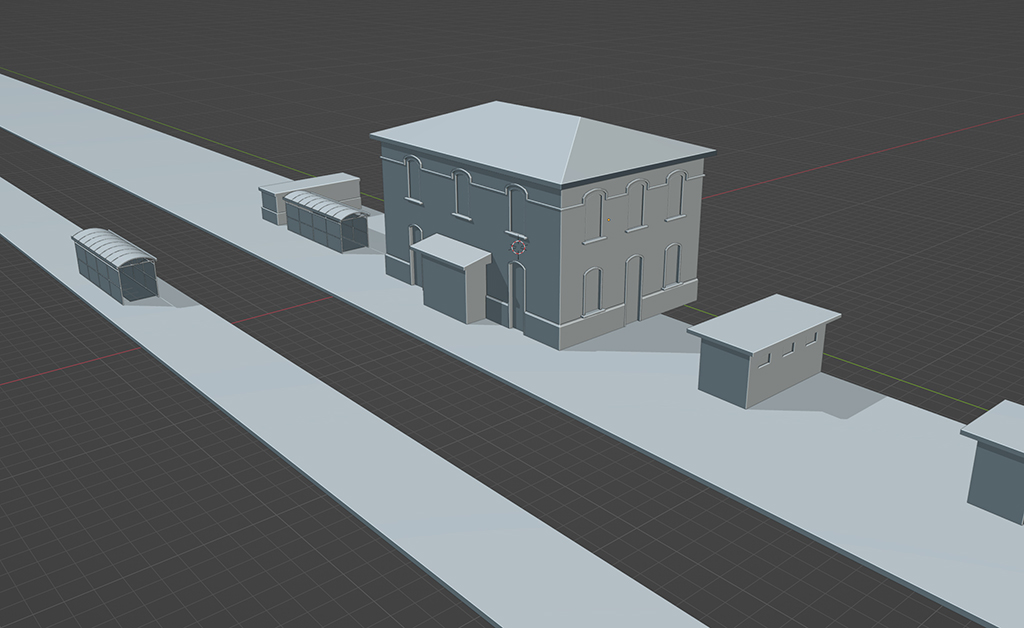Select the small hut with three slit windows

763,351
